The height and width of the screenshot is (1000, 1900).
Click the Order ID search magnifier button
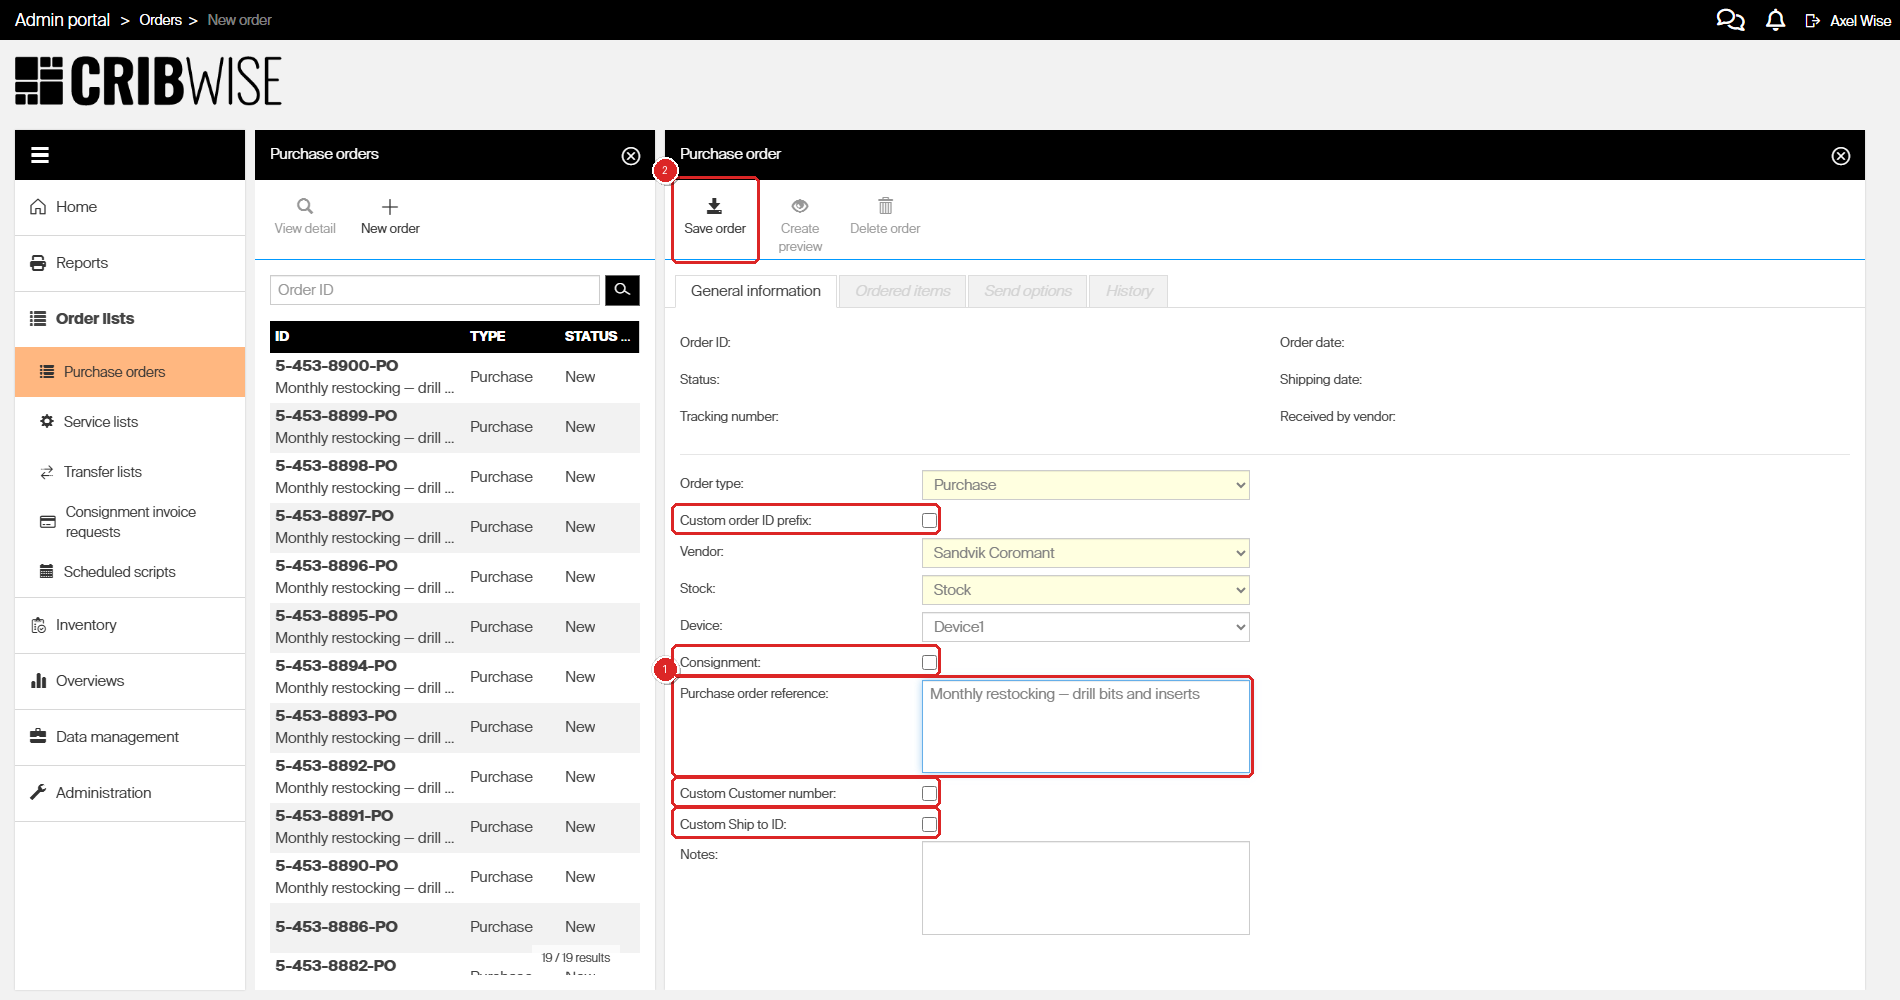coord(622,290)
